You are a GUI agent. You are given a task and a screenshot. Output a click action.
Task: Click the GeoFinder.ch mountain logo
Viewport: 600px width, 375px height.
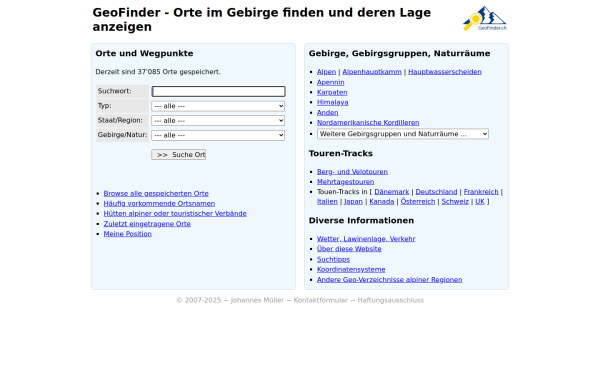484,18
